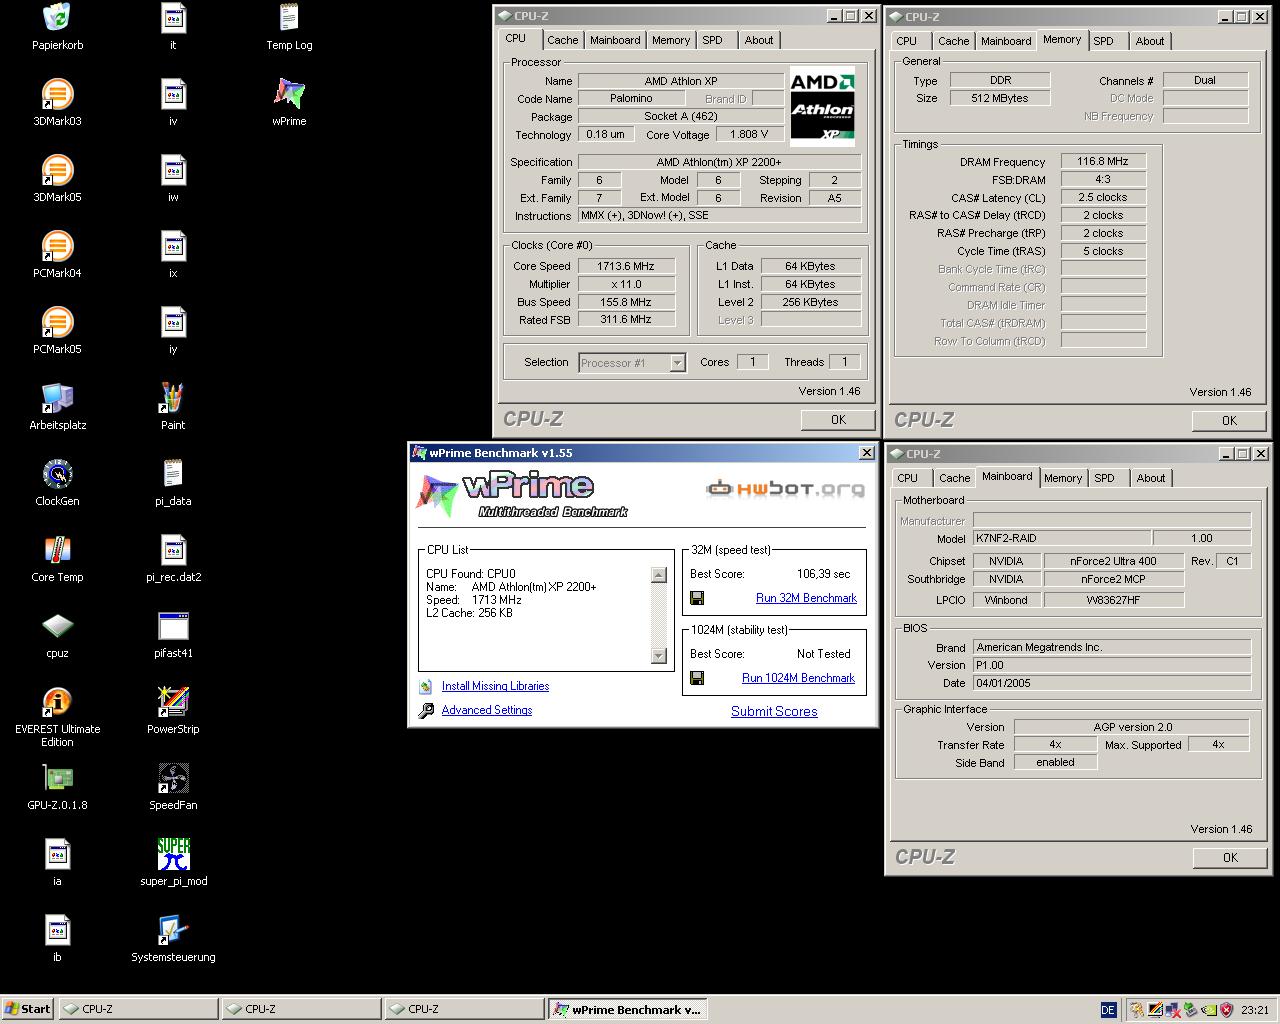The height and width of the screenshot is (1024, 1280).
Task: Click the Core Speed 1713.6 MHz value
Action: point(626,266)
